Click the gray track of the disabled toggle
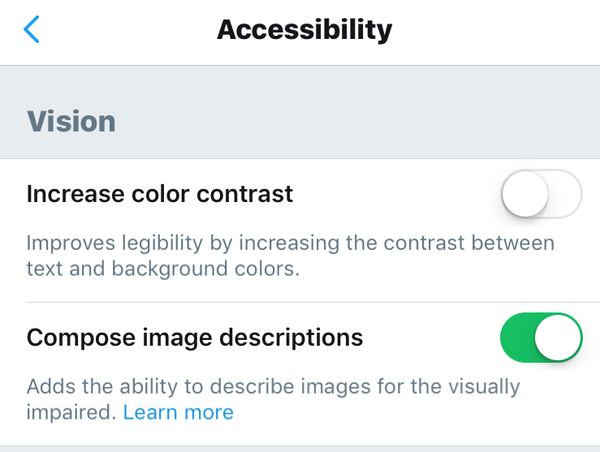 click(x=566, y=194)
